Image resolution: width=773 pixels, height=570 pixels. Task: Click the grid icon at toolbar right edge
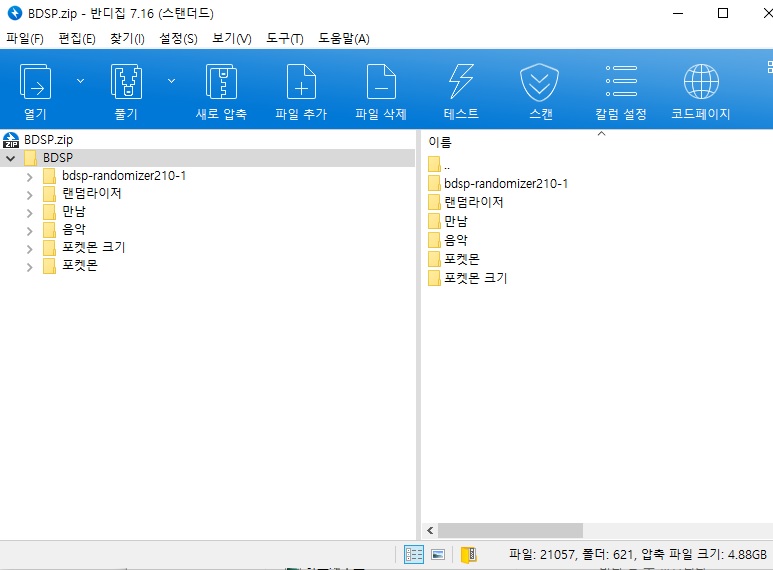(x=770, y=67)
